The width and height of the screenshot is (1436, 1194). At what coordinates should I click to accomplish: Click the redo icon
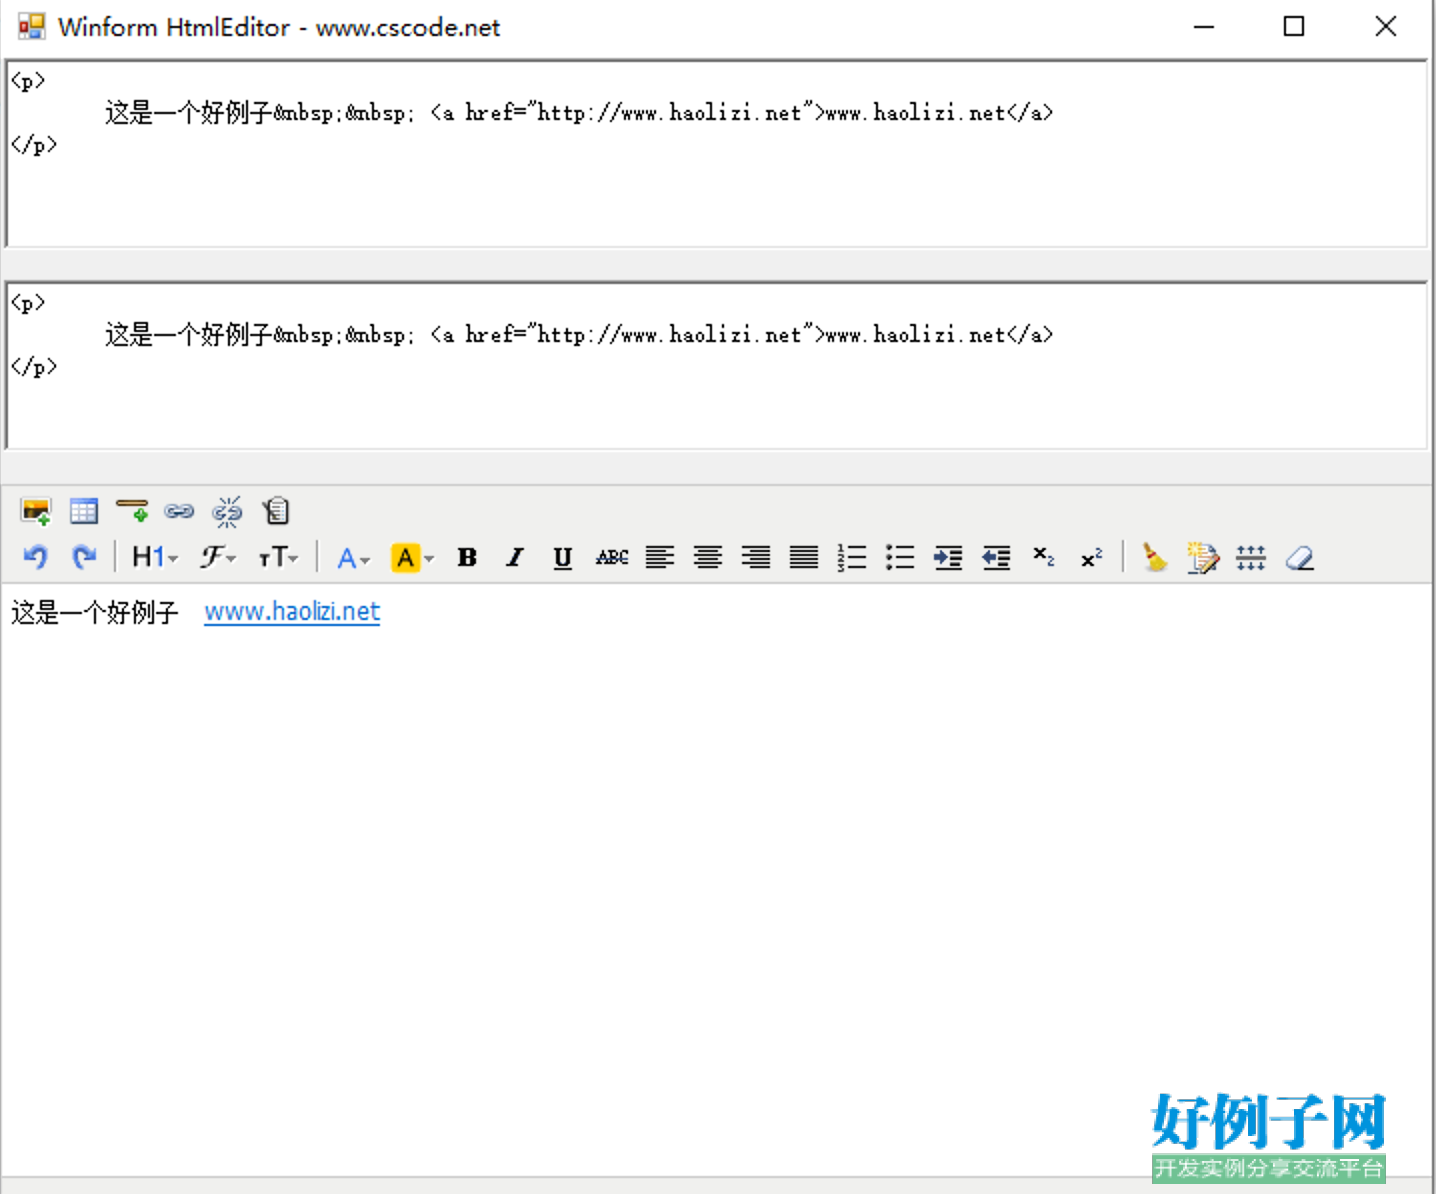[84, 557]
